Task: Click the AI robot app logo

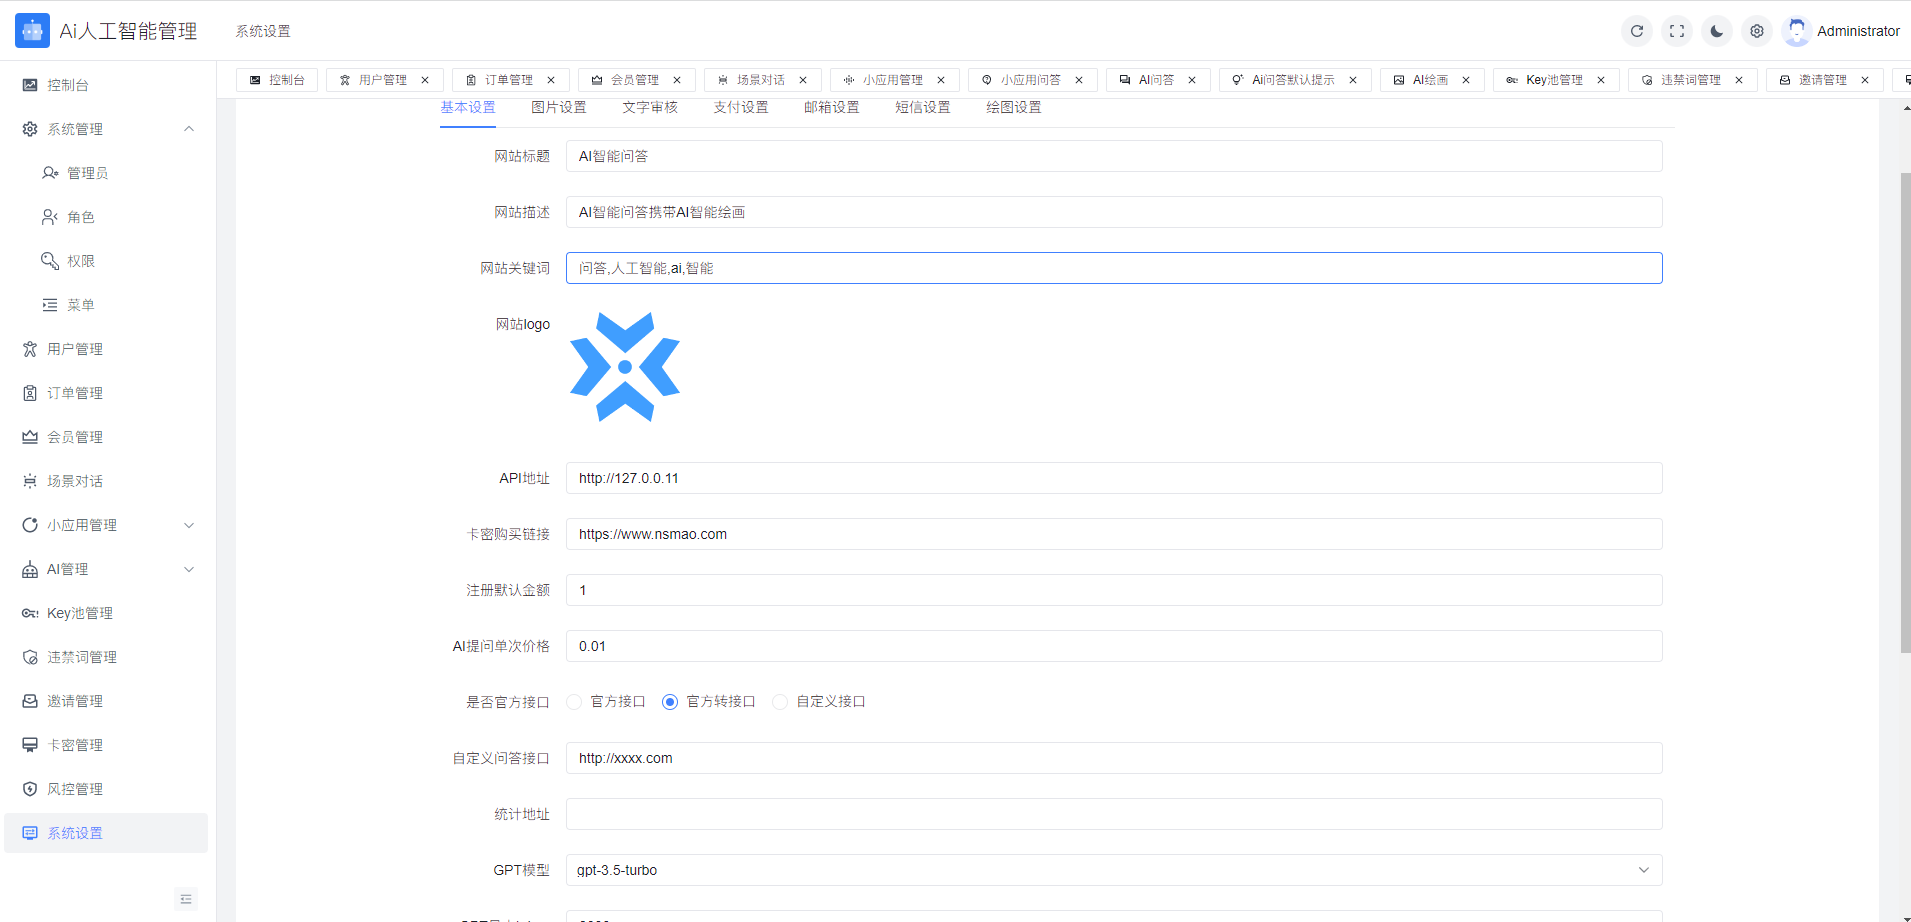Action: click(x=32, y=31)
